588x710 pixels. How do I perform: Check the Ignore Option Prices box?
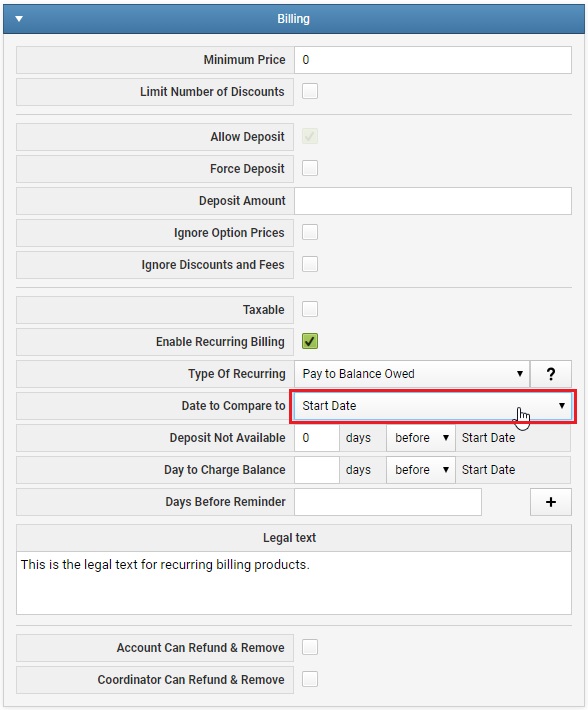point(310,232)
